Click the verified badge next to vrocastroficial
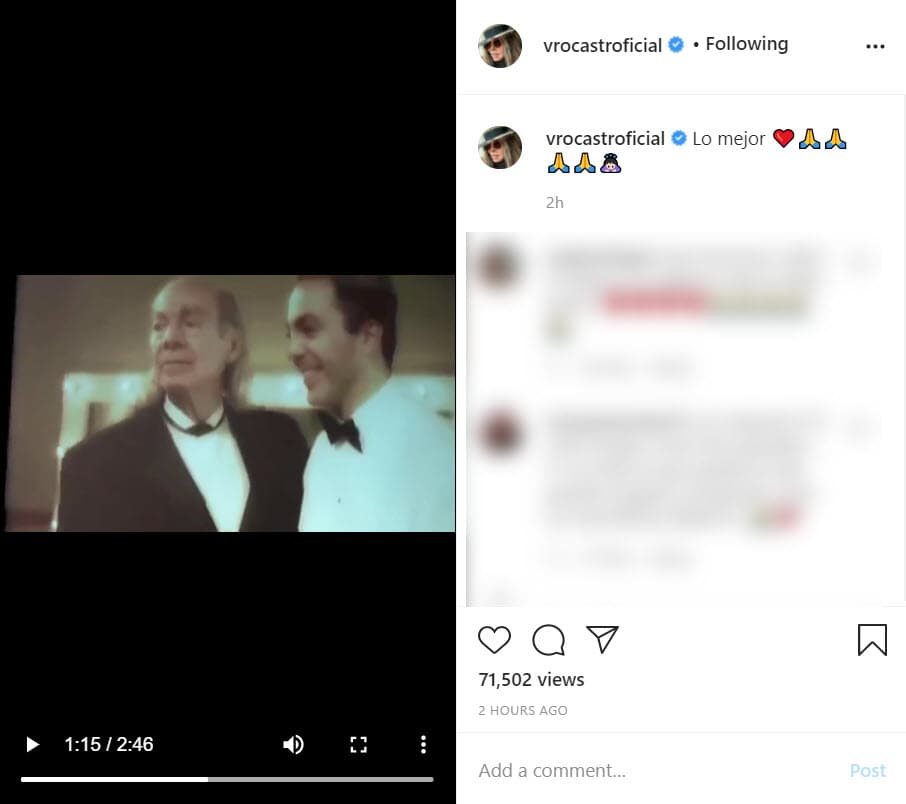The height and width of the screenshot is (804, 906). click(x=676, y=45)
